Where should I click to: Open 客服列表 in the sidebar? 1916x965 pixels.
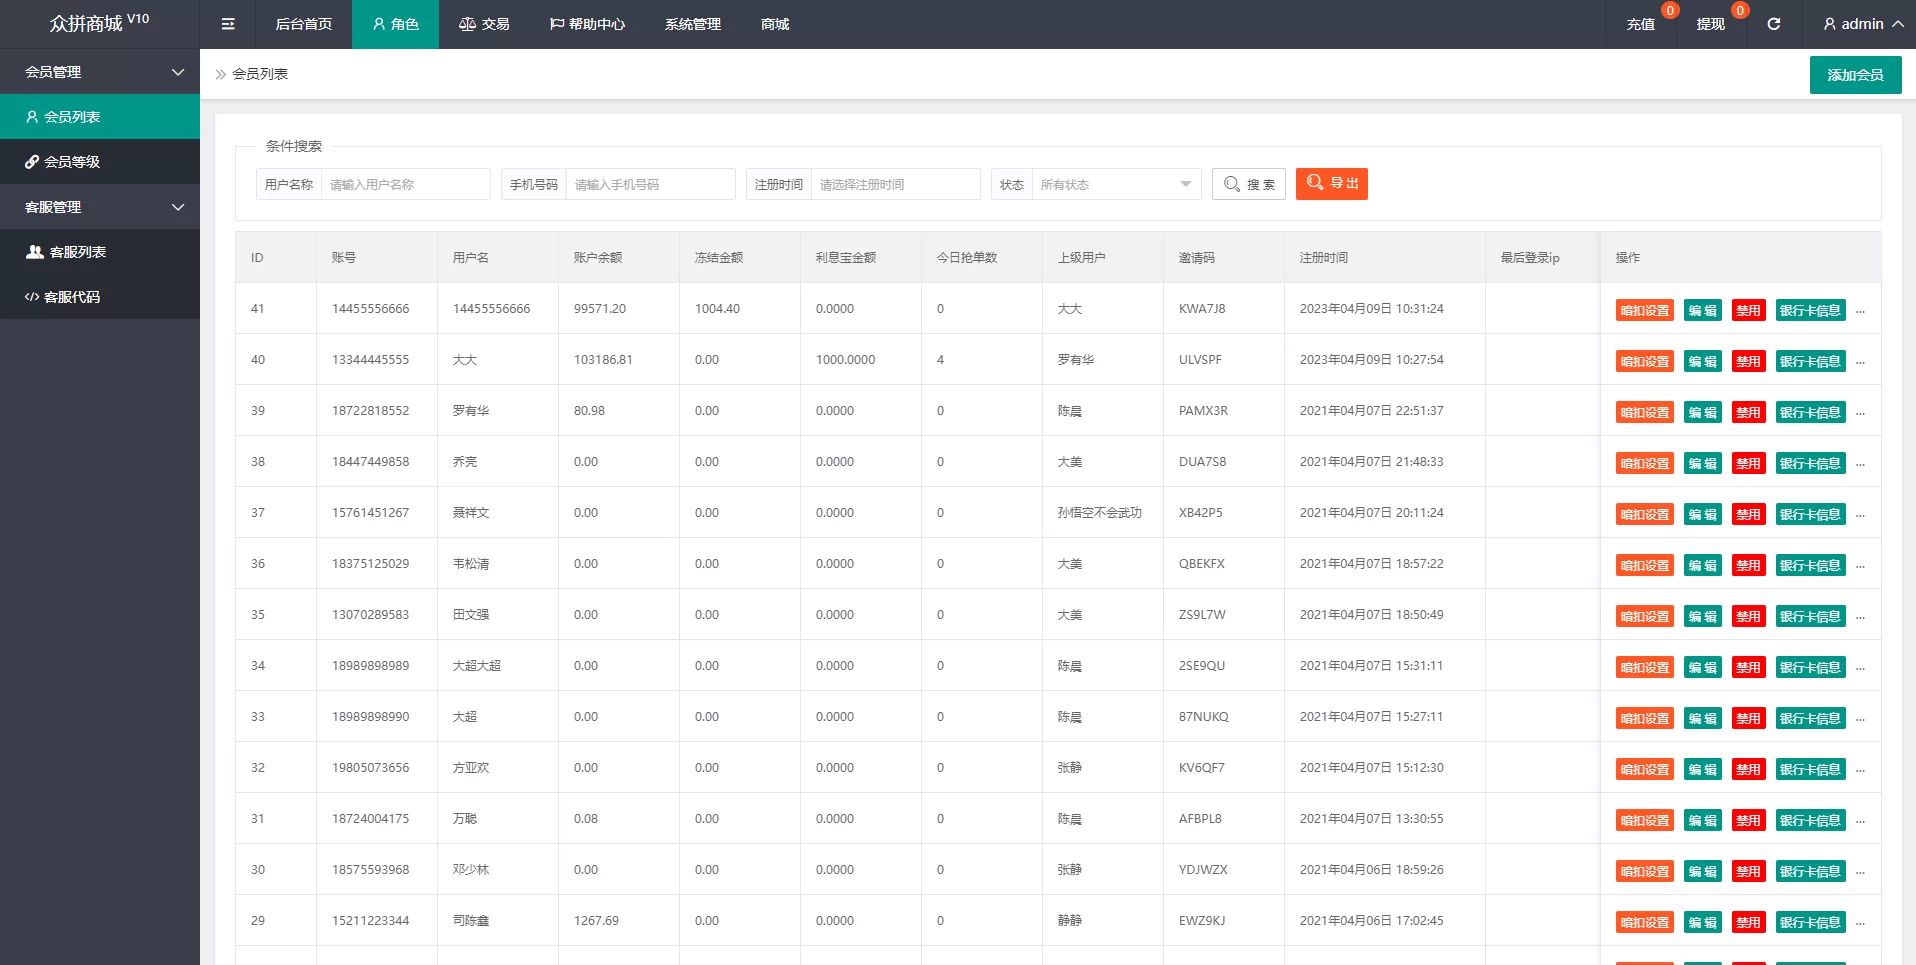coord(77,252)
